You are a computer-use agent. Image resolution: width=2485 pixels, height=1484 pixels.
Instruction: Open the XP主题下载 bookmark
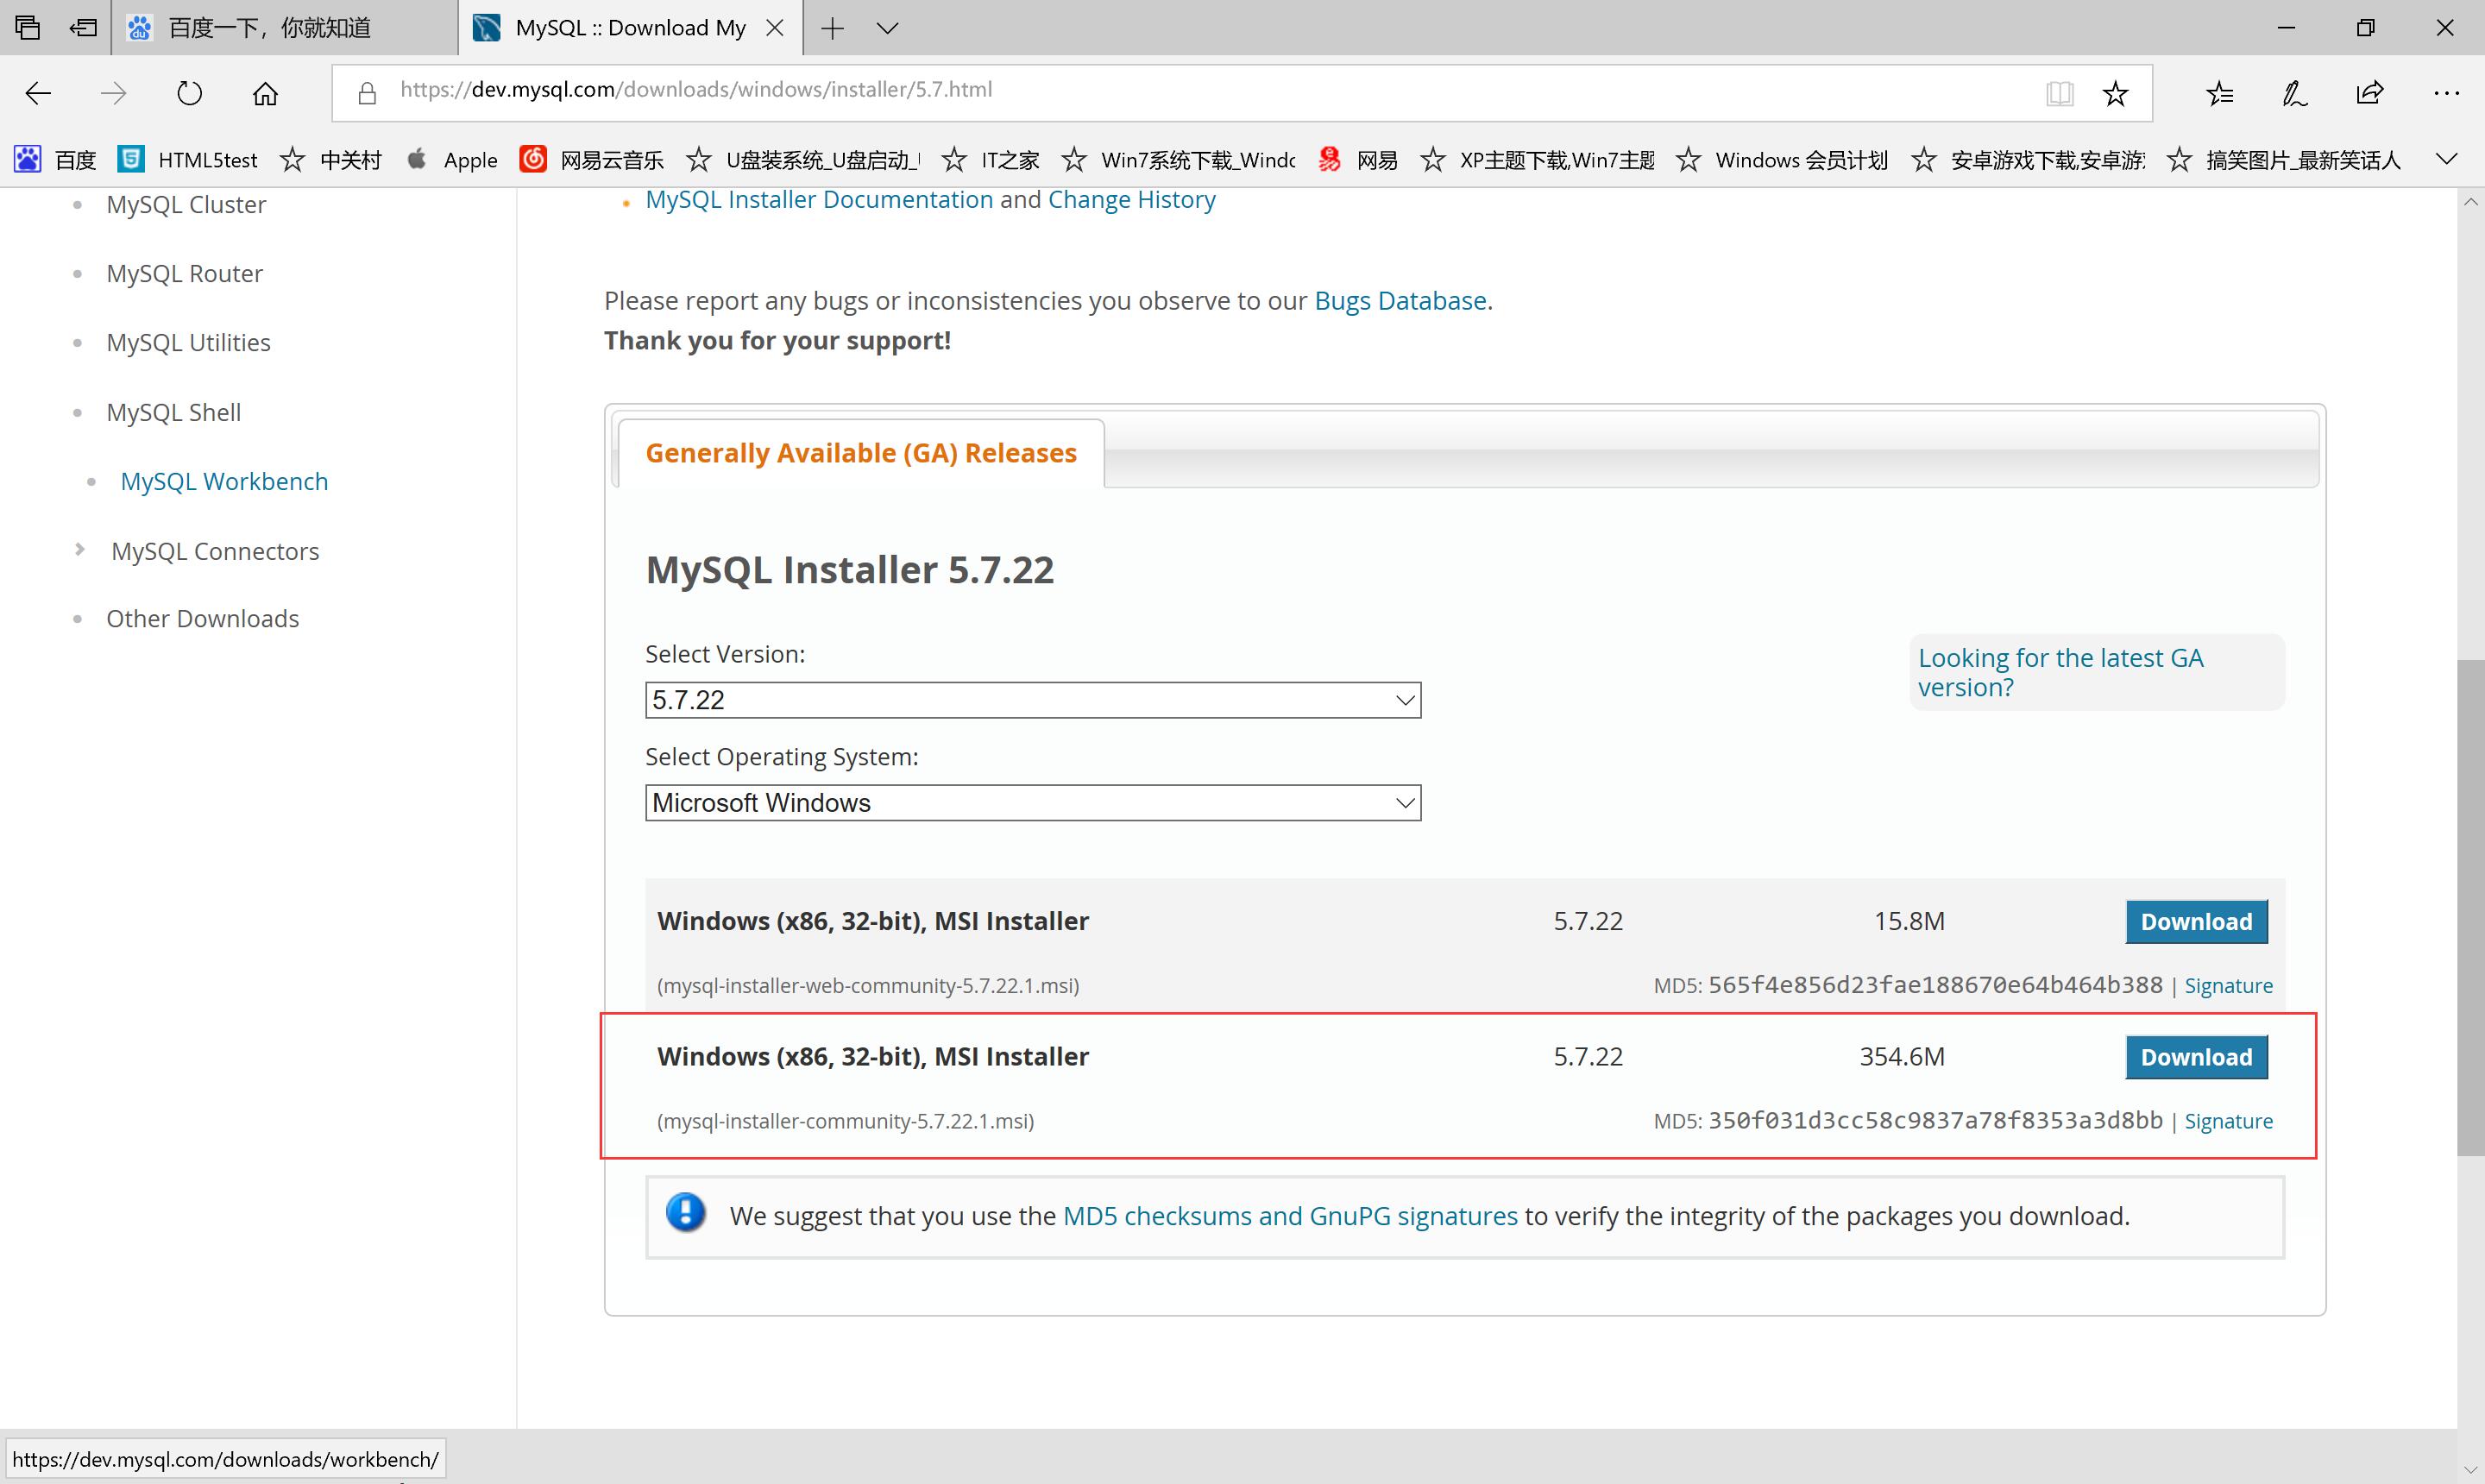[1538, 160]
